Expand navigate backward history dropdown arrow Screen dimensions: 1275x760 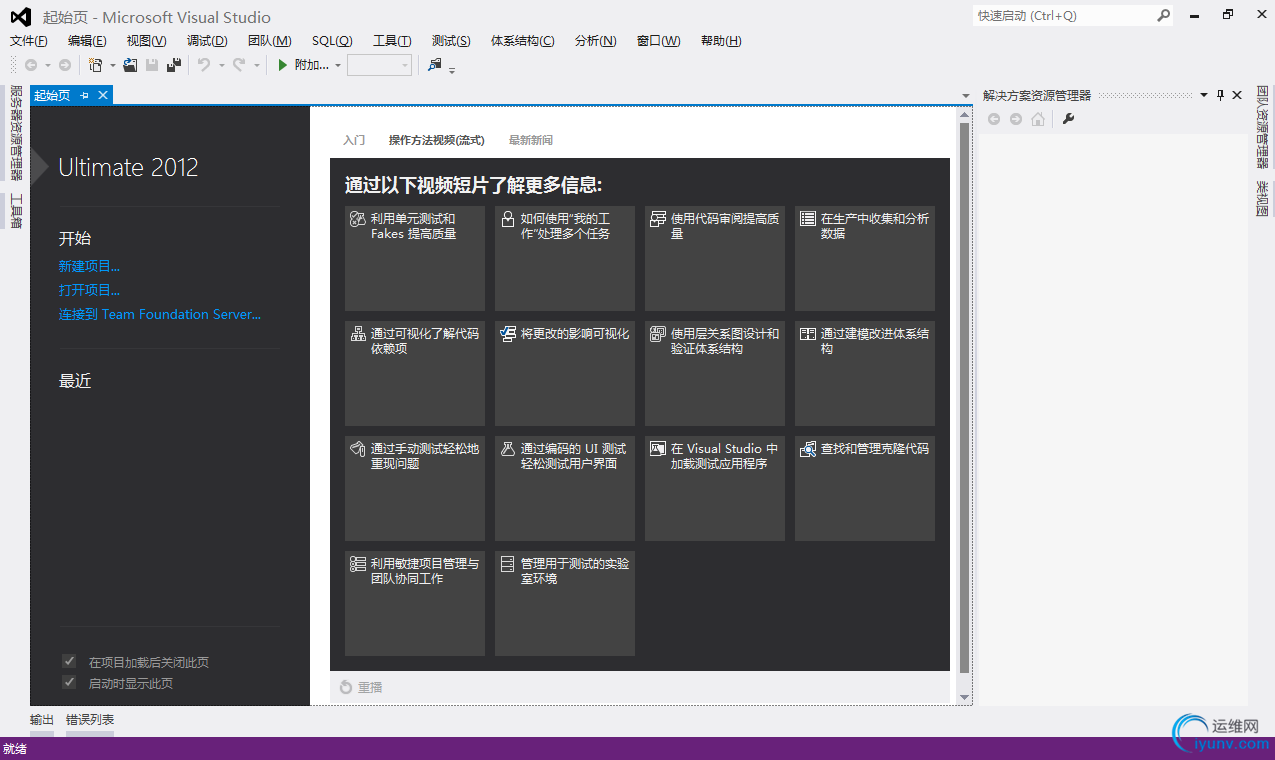(47, 65)
